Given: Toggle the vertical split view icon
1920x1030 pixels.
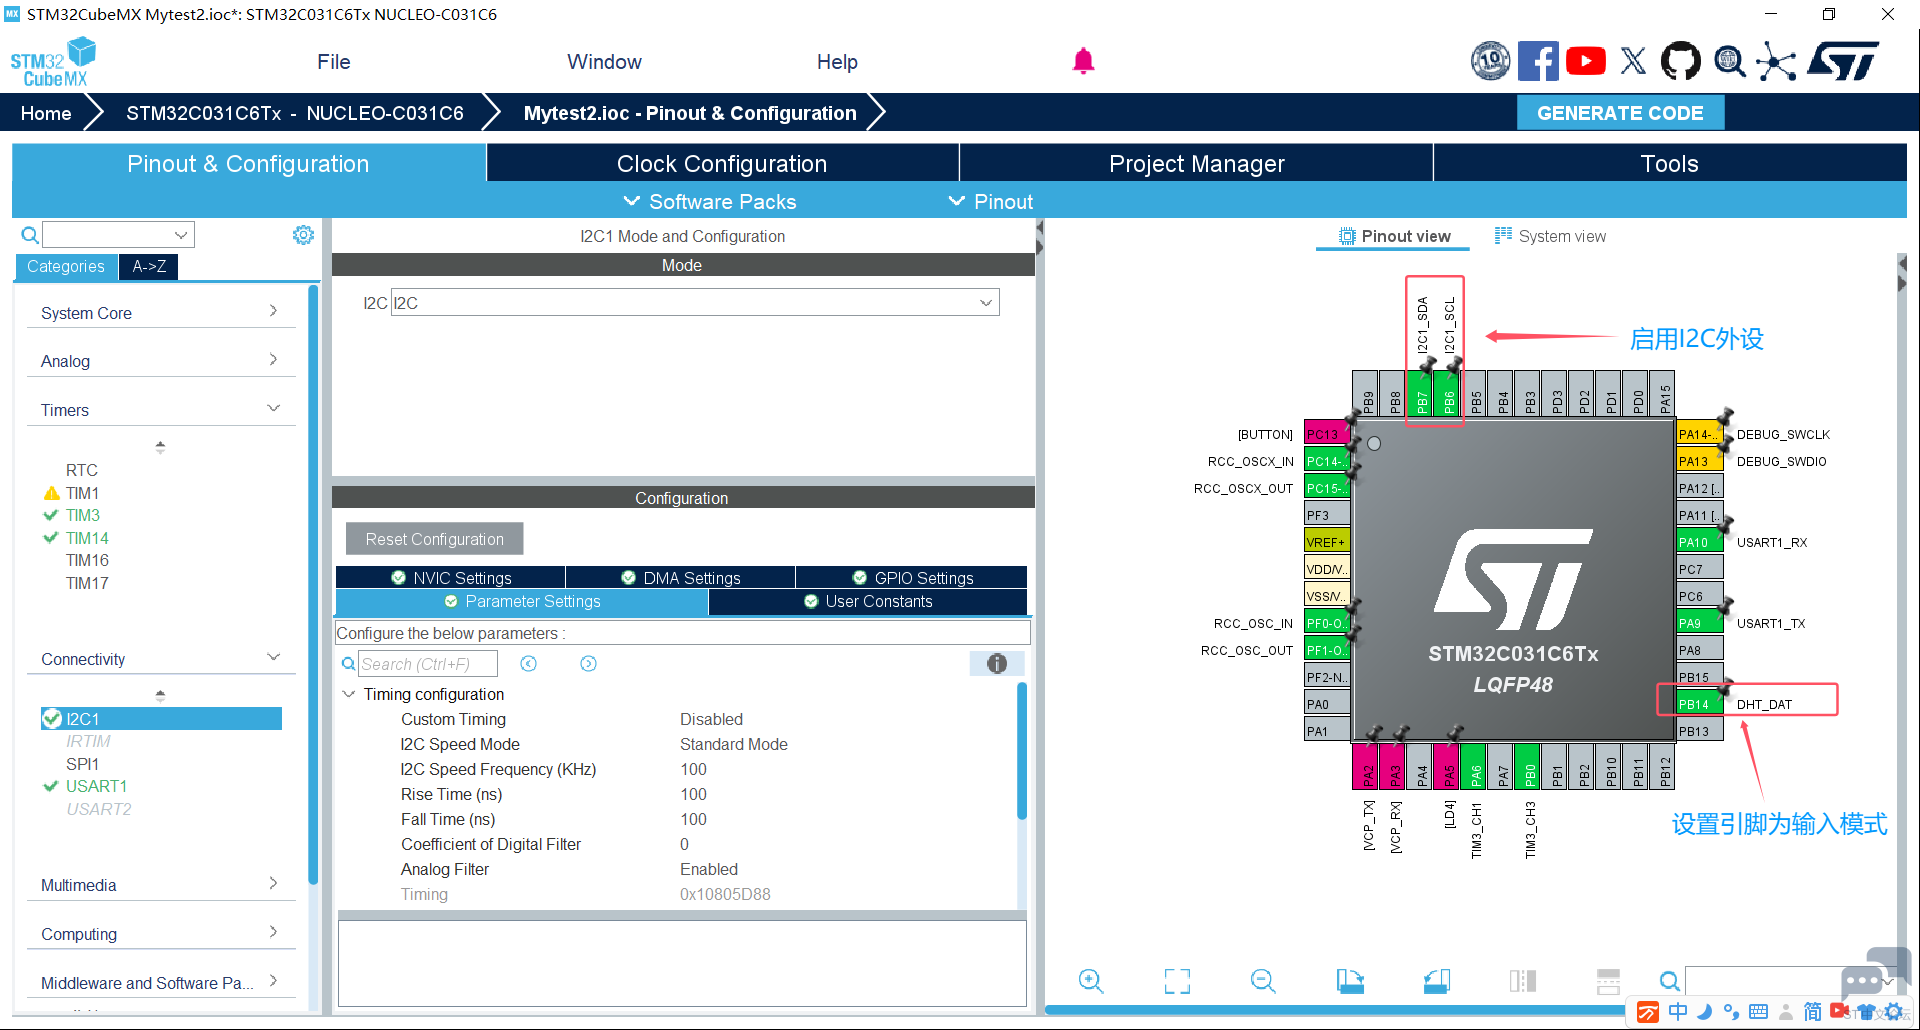Looking at the screenshot, I should (x=1523, y=981).
